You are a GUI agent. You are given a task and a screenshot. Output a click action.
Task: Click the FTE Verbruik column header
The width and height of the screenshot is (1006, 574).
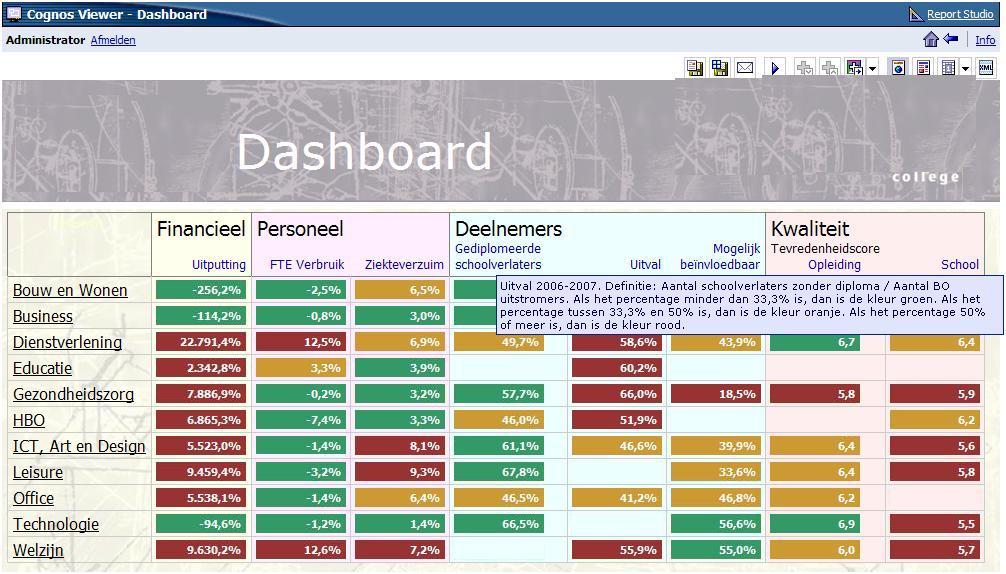pyautogui.click(x=307, y=264)
